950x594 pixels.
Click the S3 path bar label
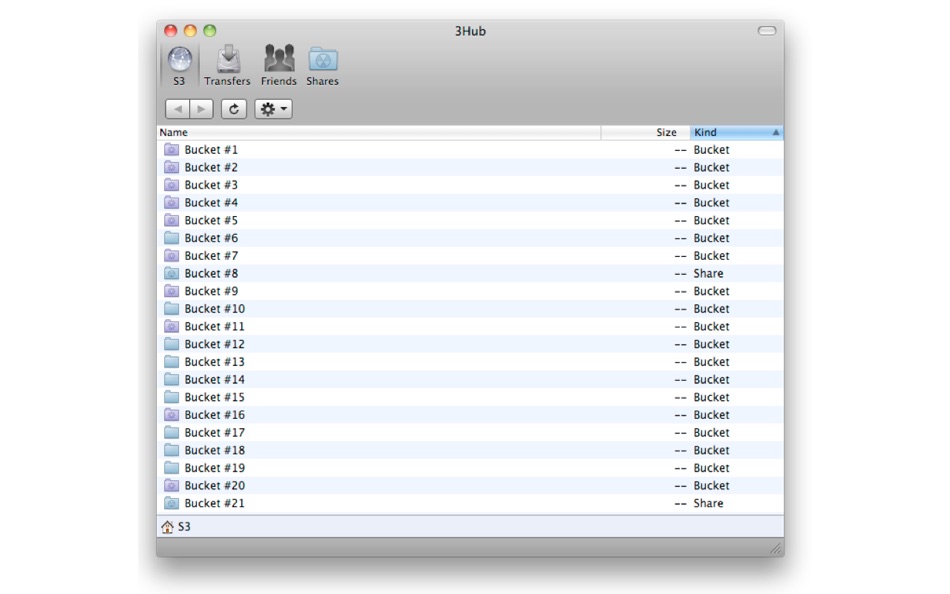pos(184,526)
